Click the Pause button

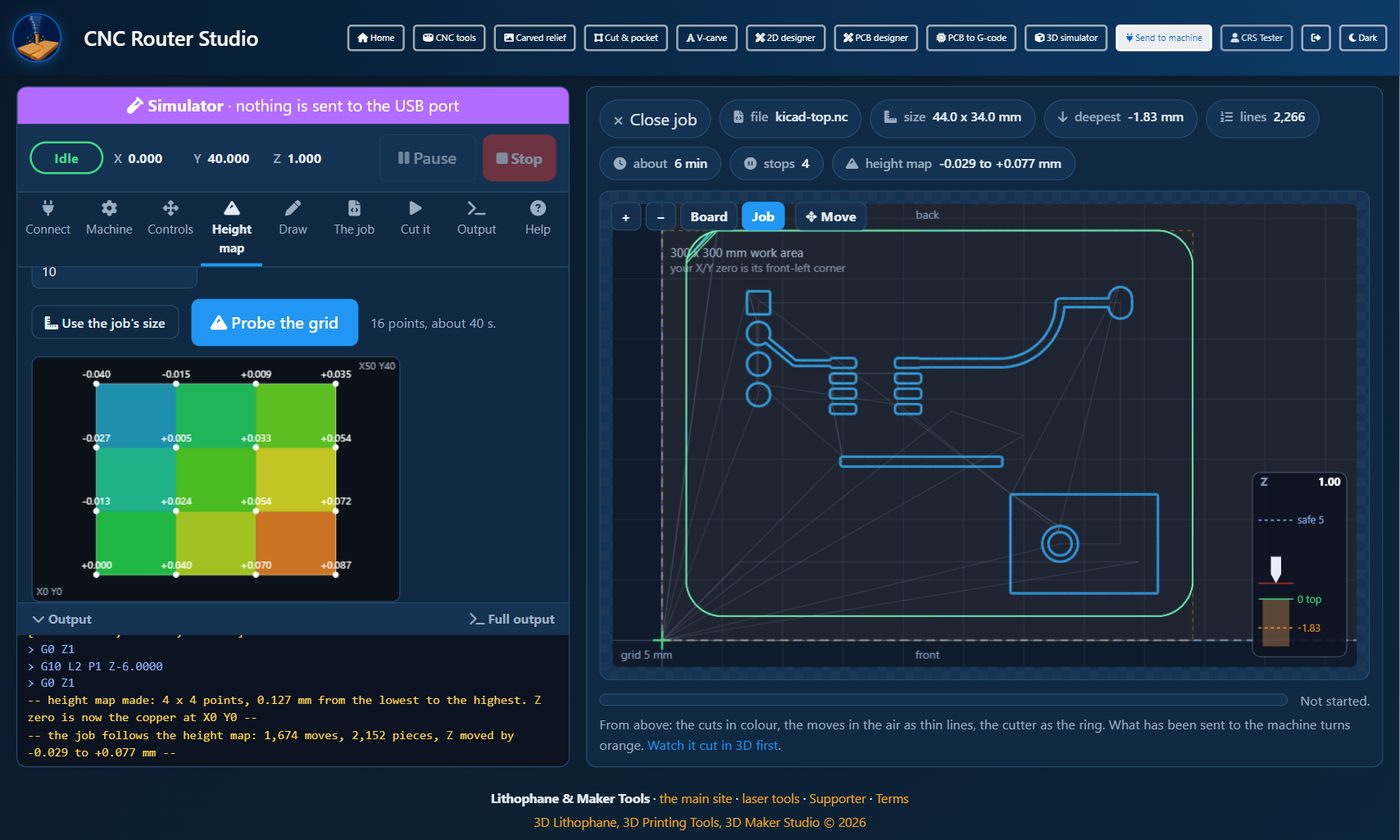click(x=427, y=158)
